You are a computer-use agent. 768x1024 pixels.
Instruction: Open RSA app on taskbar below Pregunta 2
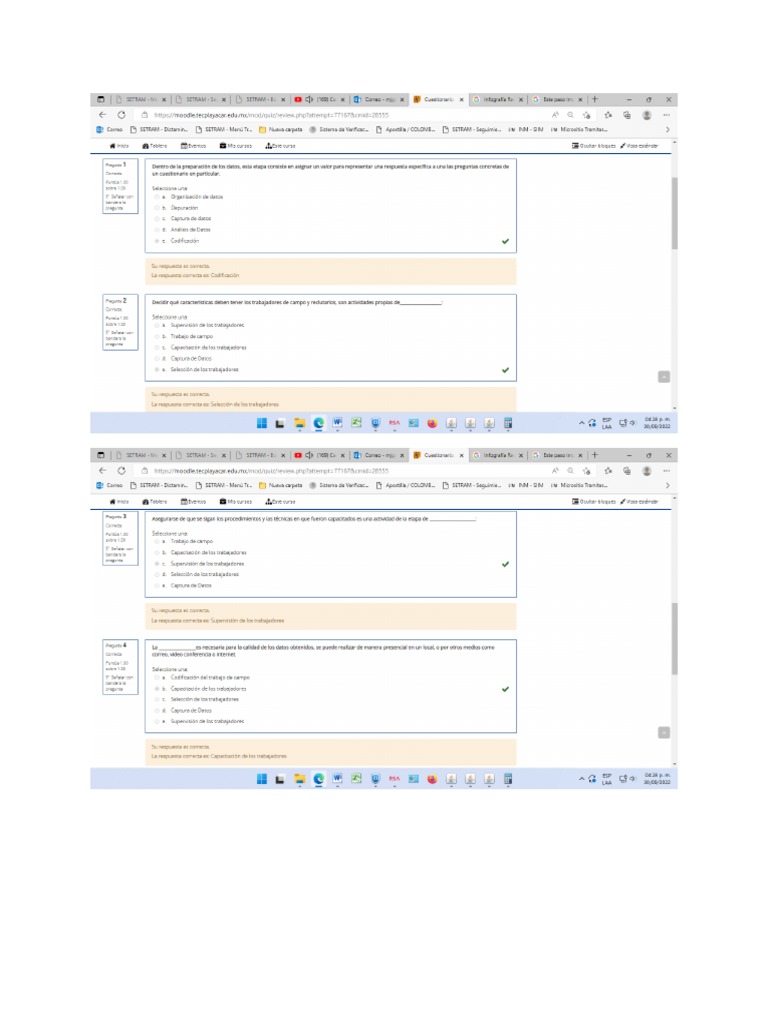click(394, 423)
